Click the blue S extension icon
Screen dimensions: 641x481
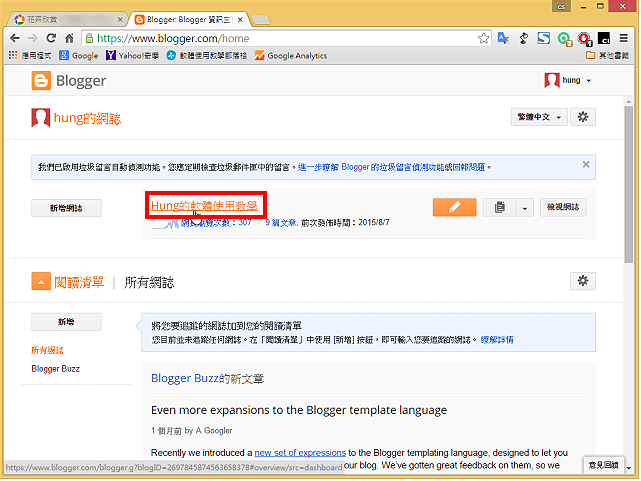(x=543, y=38)
